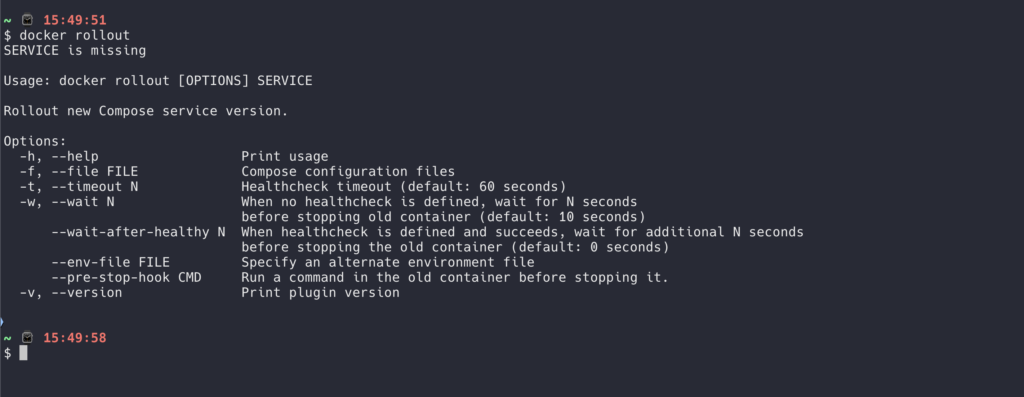Click the '--env-file FILE' option
Viewport: 1024px width, 397px height.
(110, 262)
